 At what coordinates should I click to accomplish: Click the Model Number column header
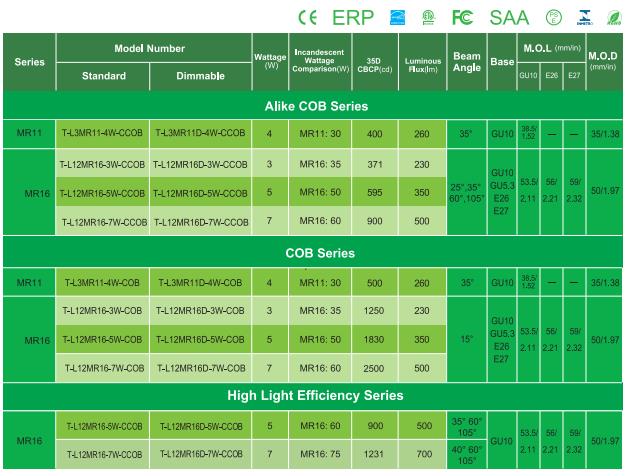150,48
